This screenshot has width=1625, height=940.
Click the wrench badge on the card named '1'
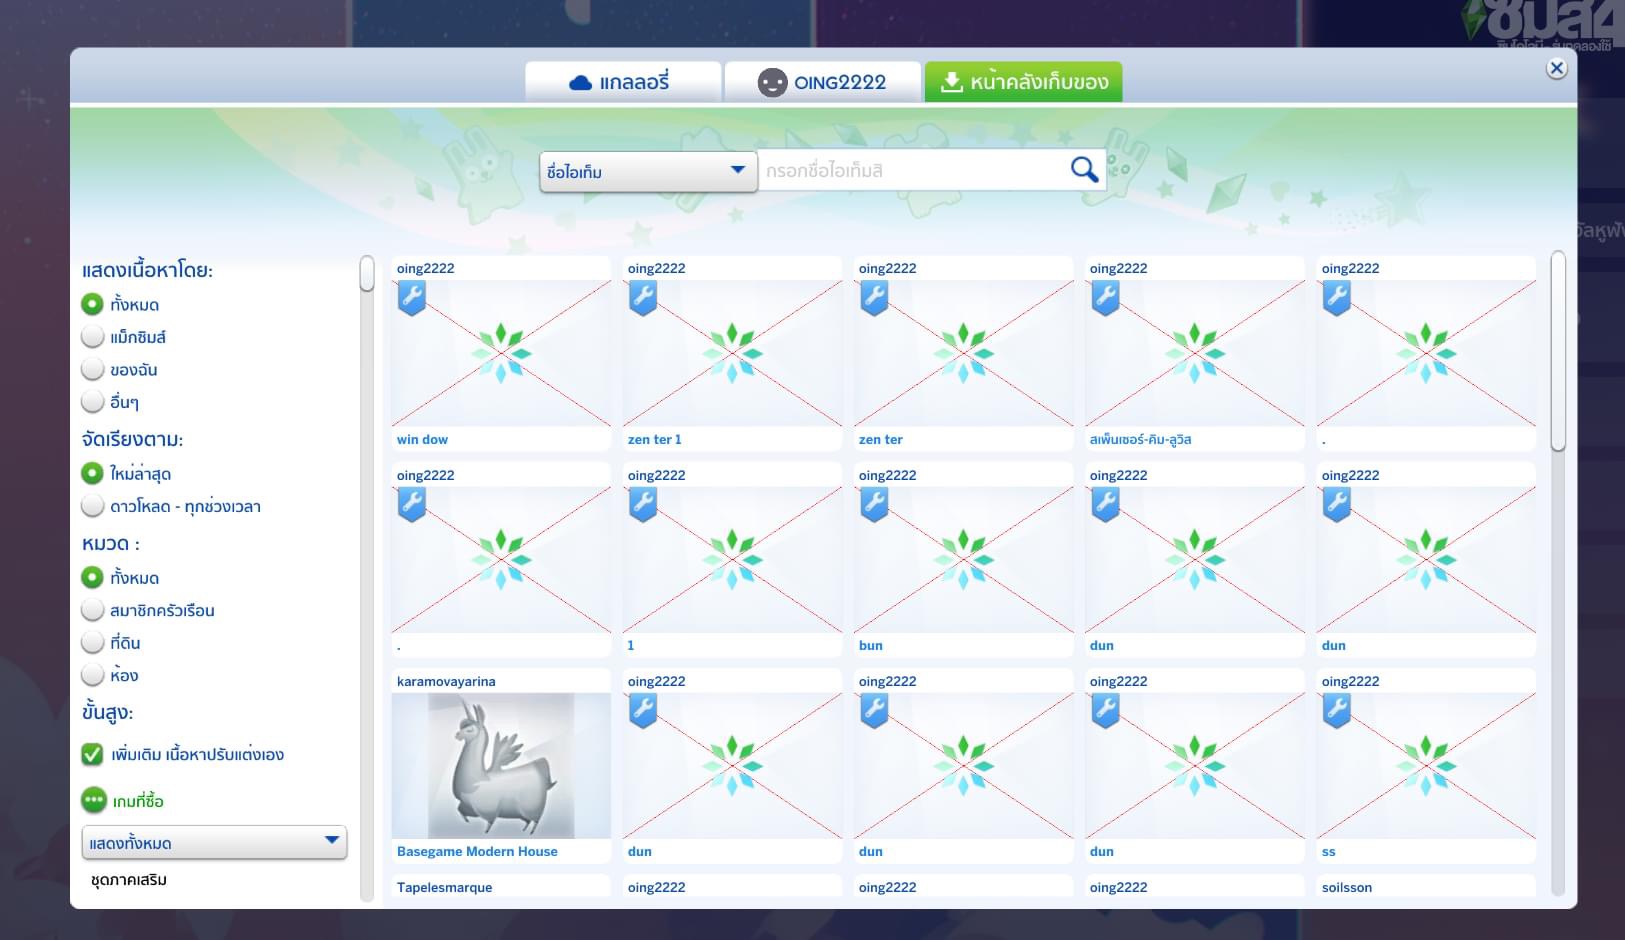(643, 505)
